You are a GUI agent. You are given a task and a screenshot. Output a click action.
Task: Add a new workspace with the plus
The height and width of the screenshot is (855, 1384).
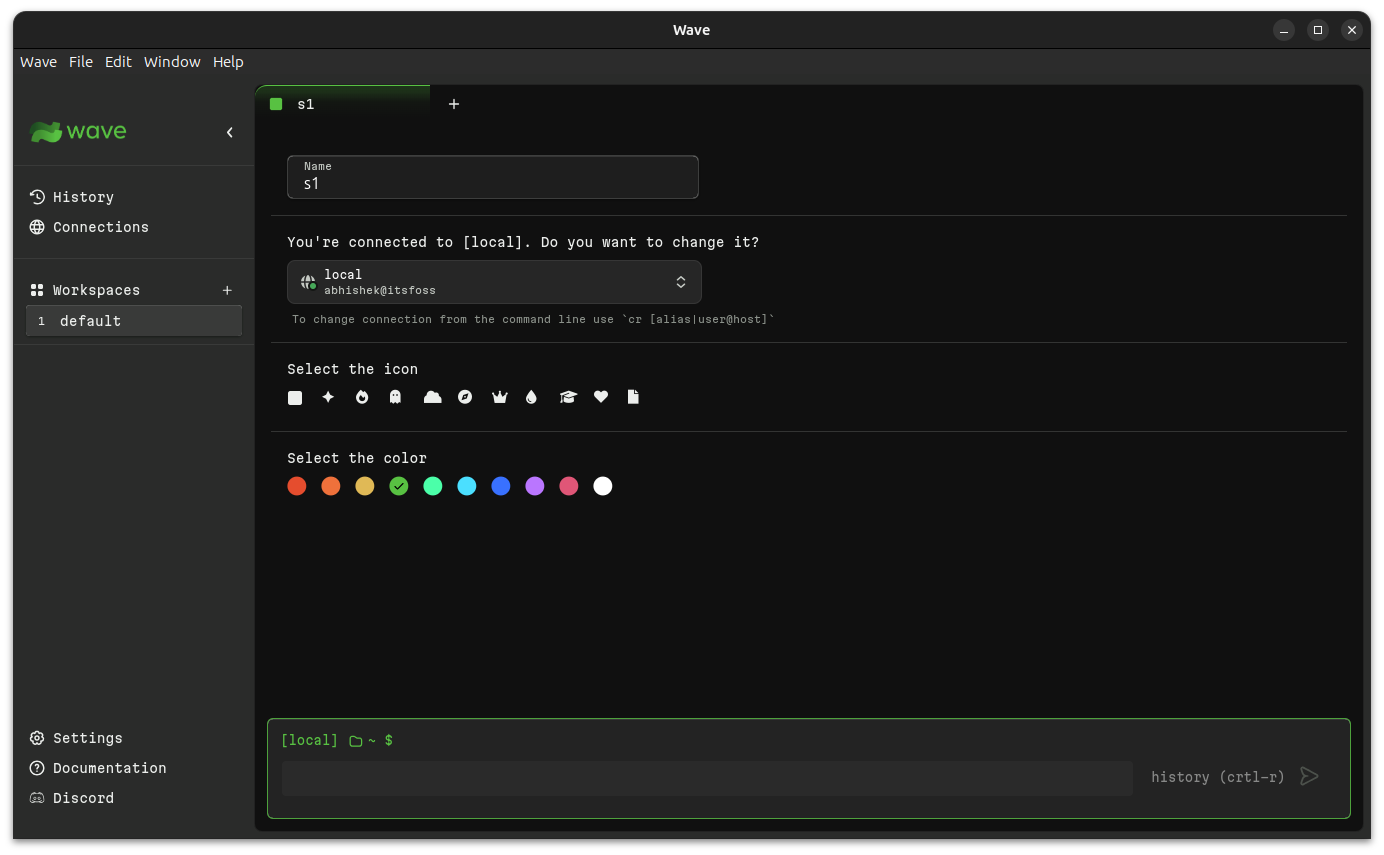click(227, 290)
